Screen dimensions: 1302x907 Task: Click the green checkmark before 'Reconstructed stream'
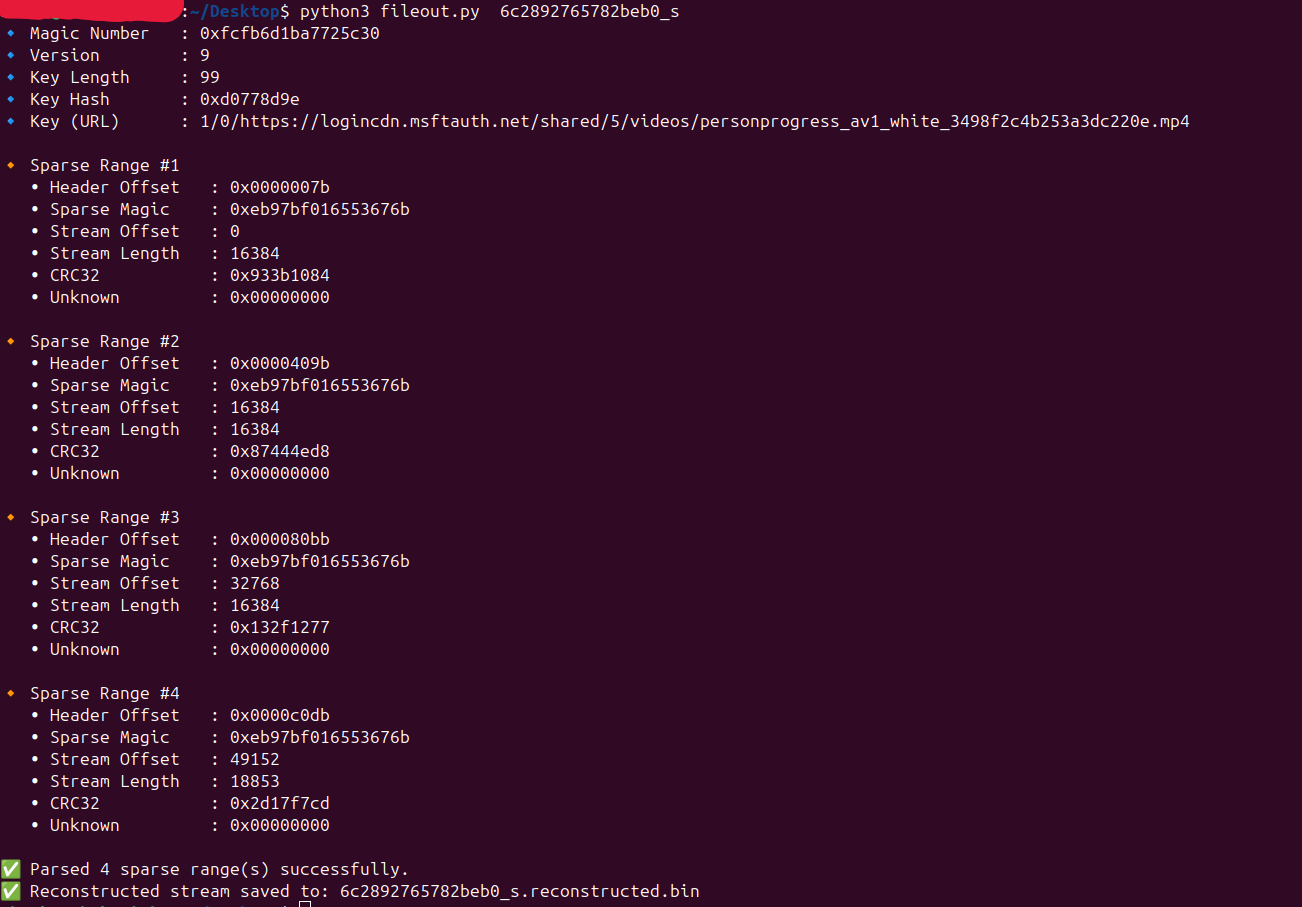click(x=10, y=891)
